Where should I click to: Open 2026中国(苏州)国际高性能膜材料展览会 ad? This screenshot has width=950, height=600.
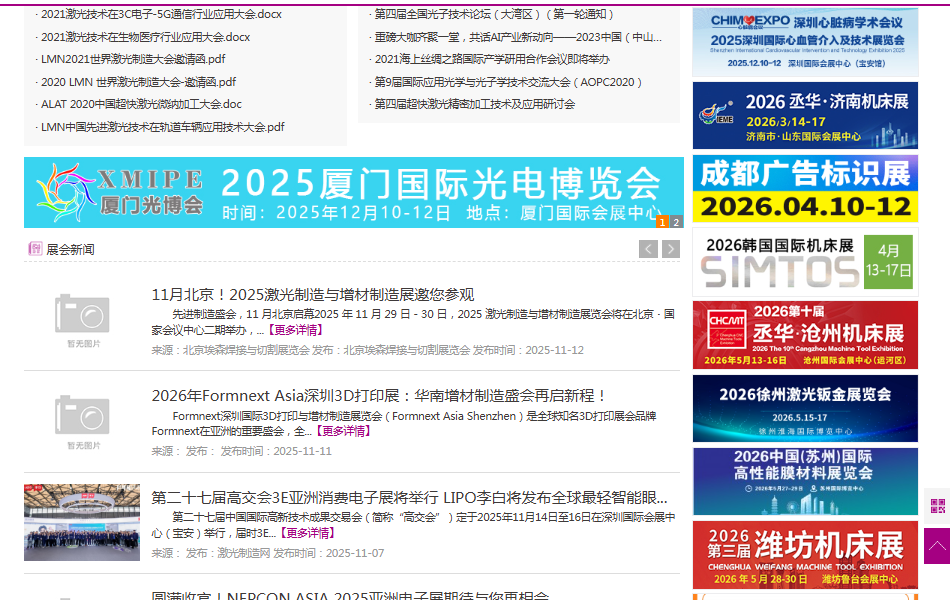pyautogui.click(x=805, y=482)
